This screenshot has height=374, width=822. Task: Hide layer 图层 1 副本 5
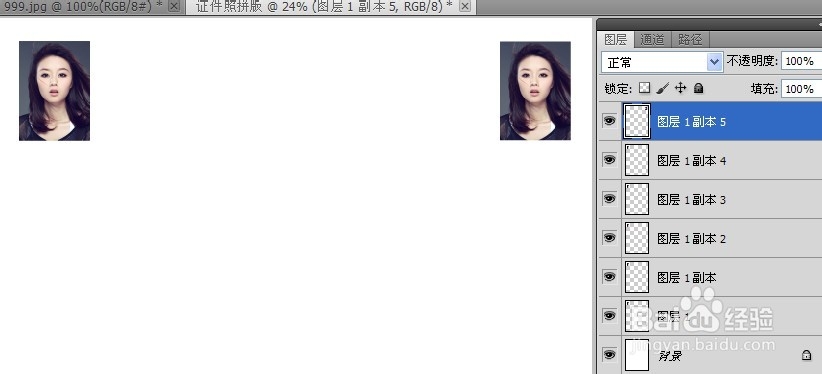[x=609, y=121]
